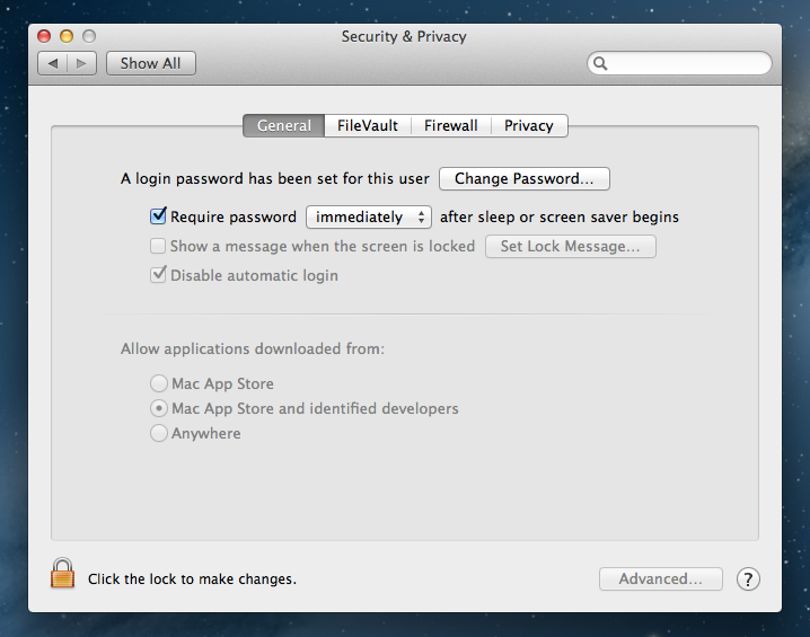Close the Security & Privacy window
The height and width of the screenshot is (637, 810).
click(44, 36)
